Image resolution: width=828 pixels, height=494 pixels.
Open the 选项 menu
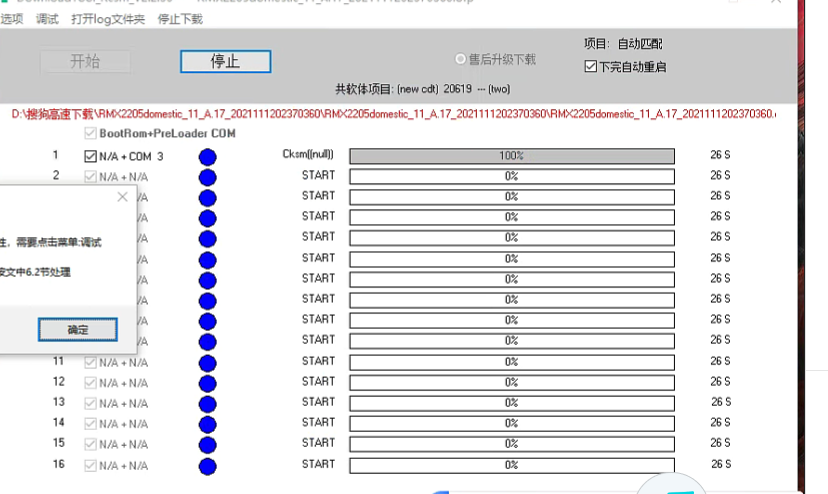12,20
